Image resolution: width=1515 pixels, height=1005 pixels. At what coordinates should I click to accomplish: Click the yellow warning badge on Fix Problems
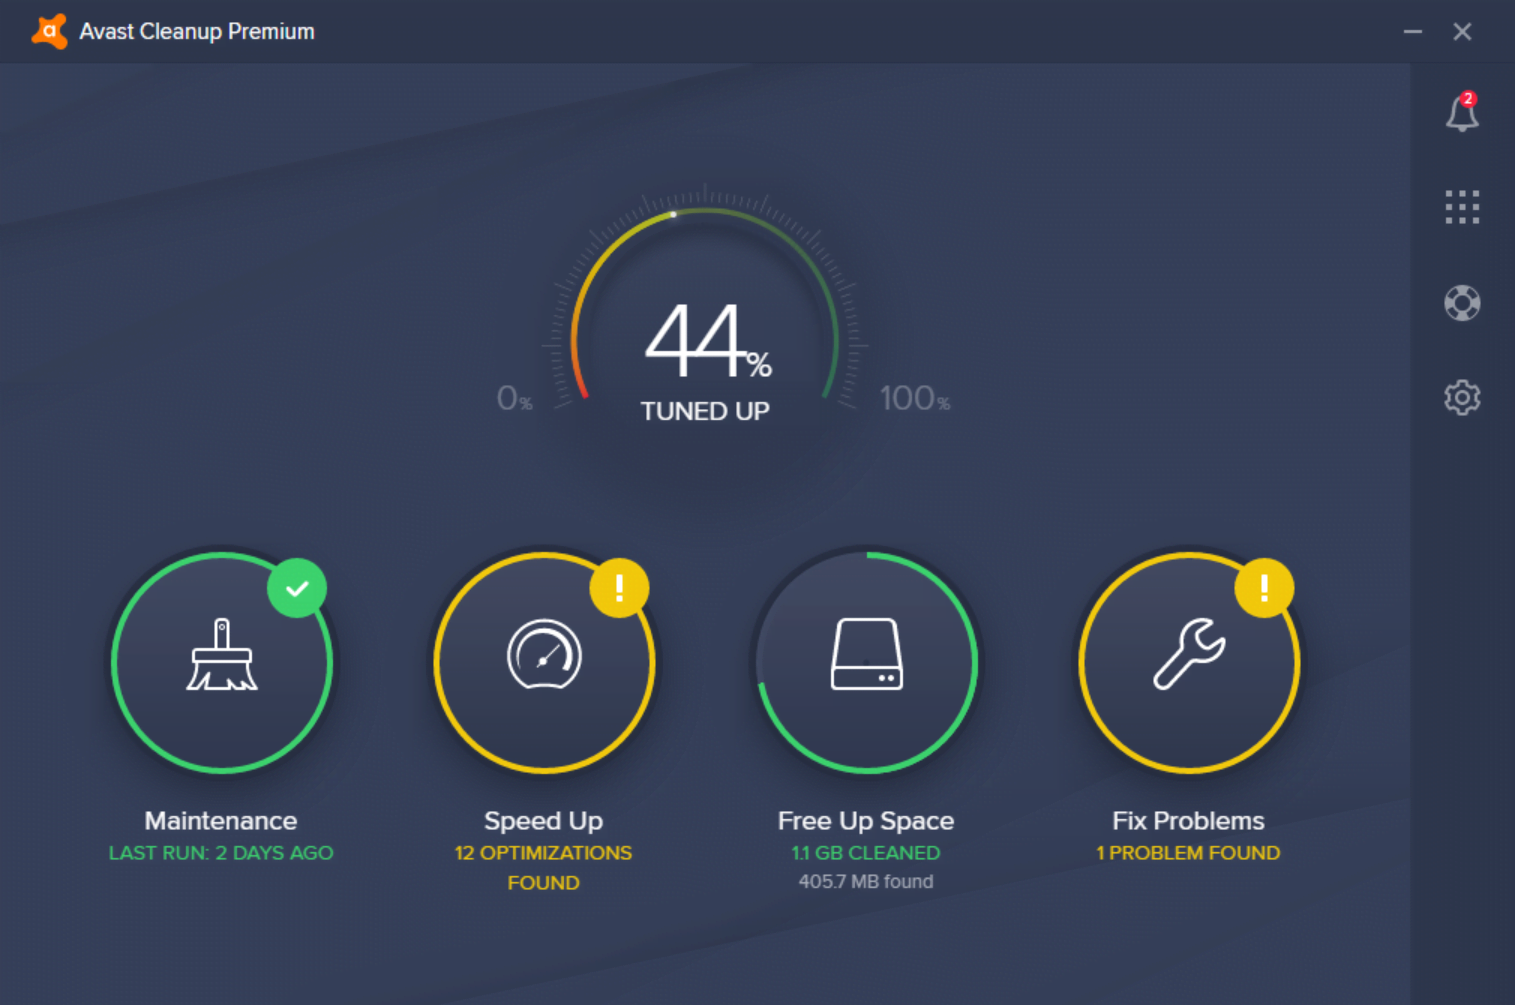[1264, 588]
